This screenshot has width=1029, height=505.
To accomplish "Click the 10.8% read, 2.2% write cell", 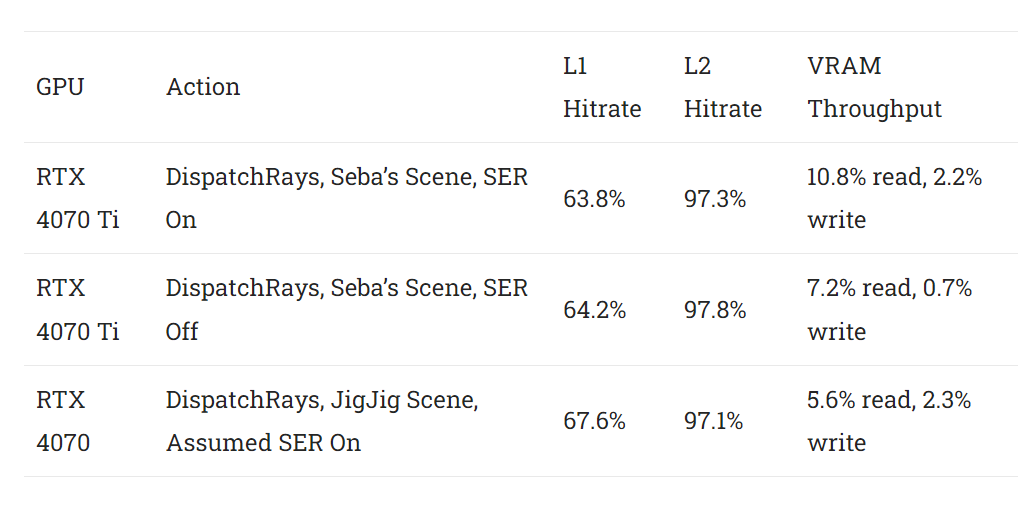I will click(894, 198).
